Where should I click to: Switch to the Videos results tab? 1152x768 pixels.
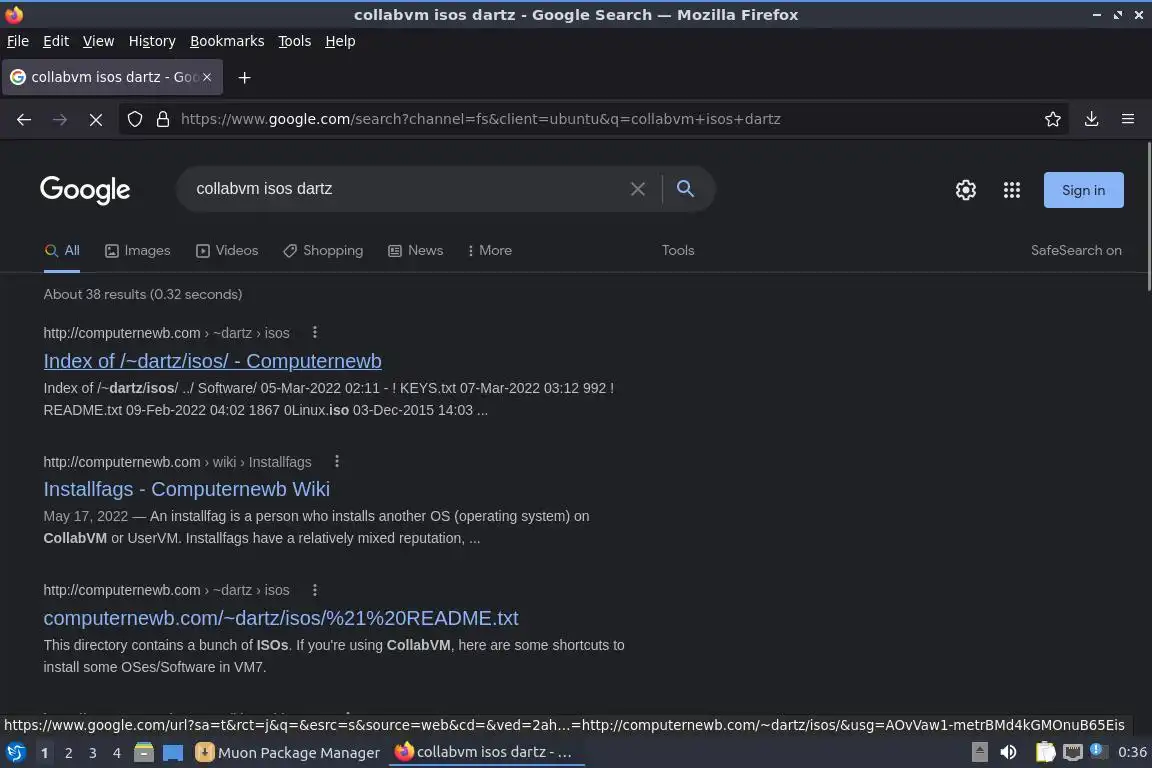tap(227, 251)
